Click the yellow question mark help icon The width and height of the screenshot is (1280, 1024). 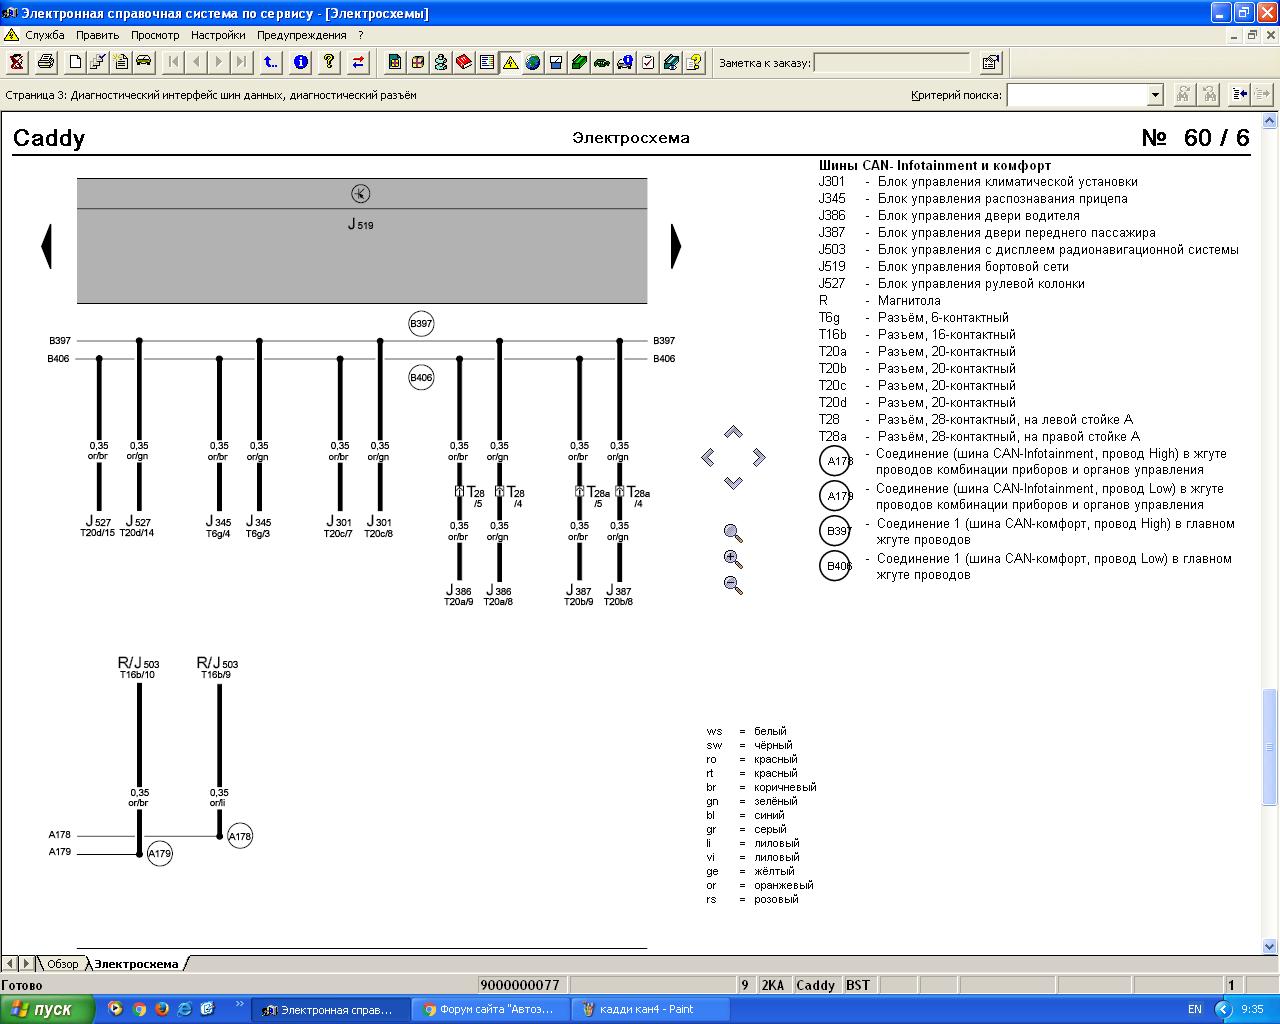click(328, 62)
